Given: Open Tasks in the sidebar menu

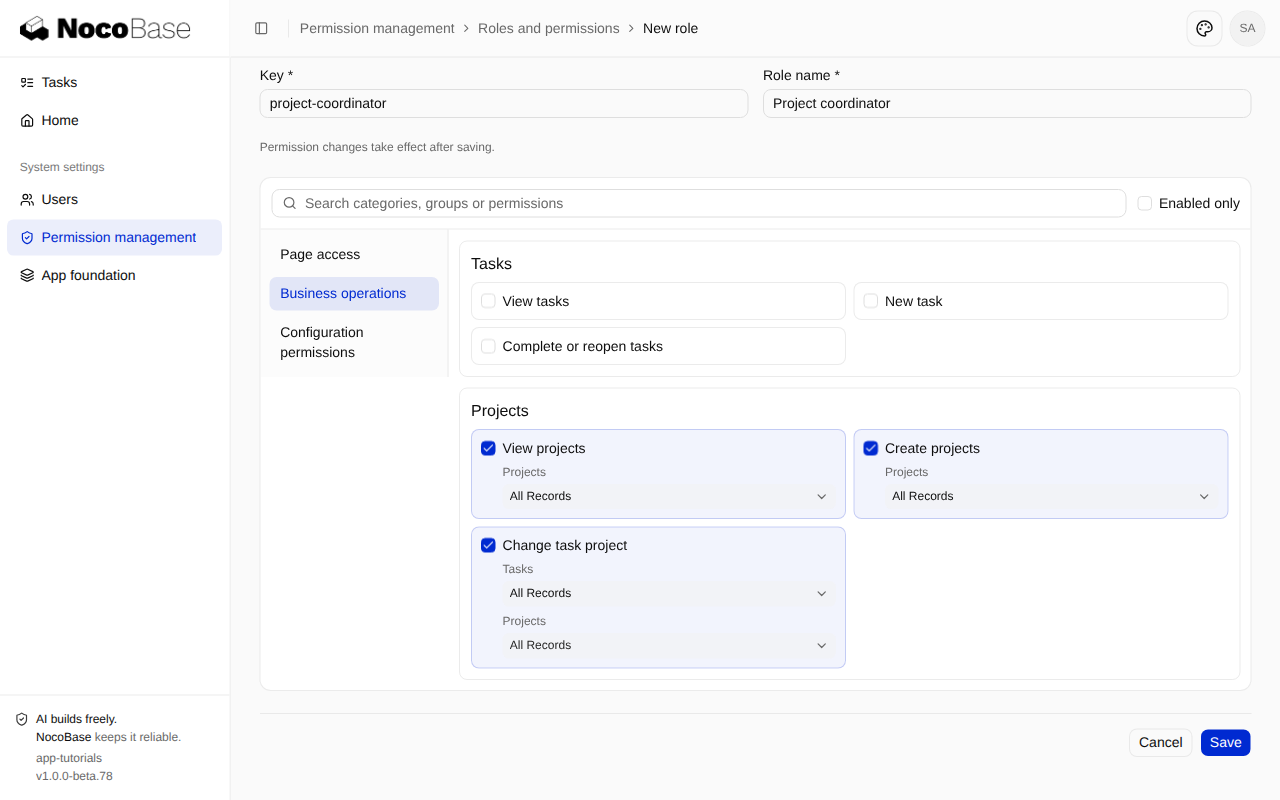Looking at the screenshot, I should tap(114, 82).
